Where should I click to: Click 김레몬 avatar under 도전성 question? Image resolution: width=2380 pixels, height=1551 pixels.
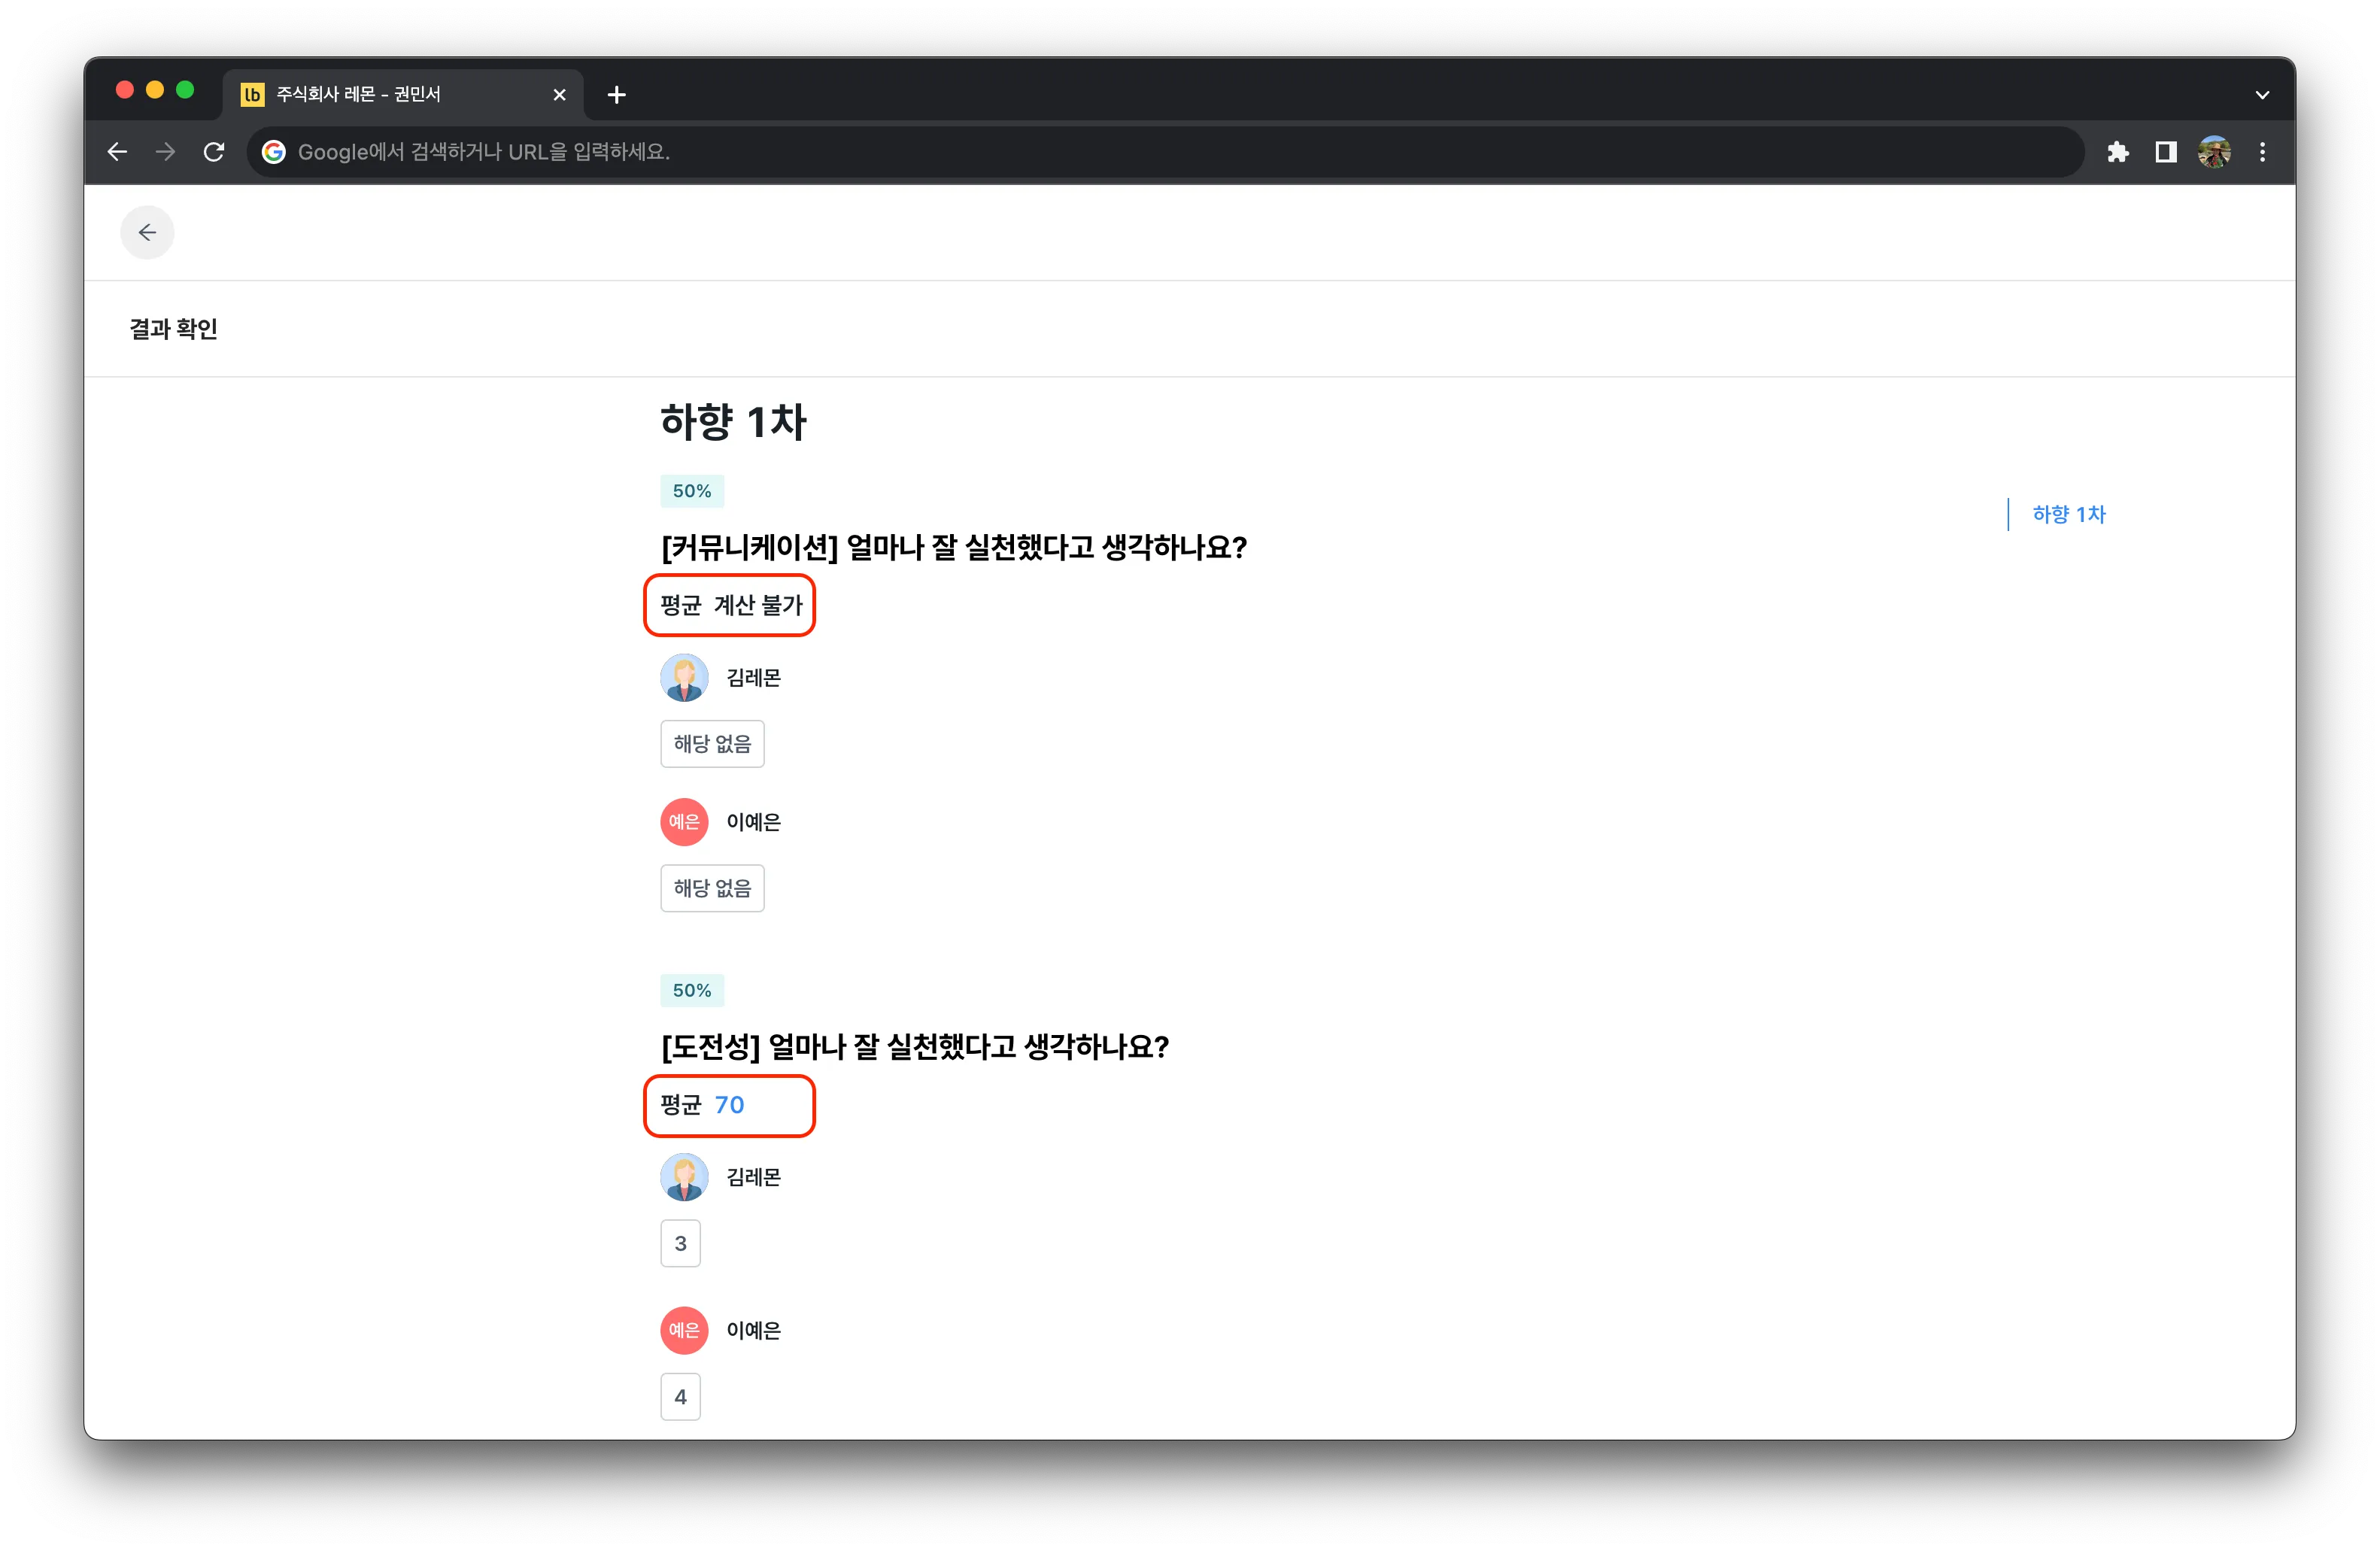684,1177
